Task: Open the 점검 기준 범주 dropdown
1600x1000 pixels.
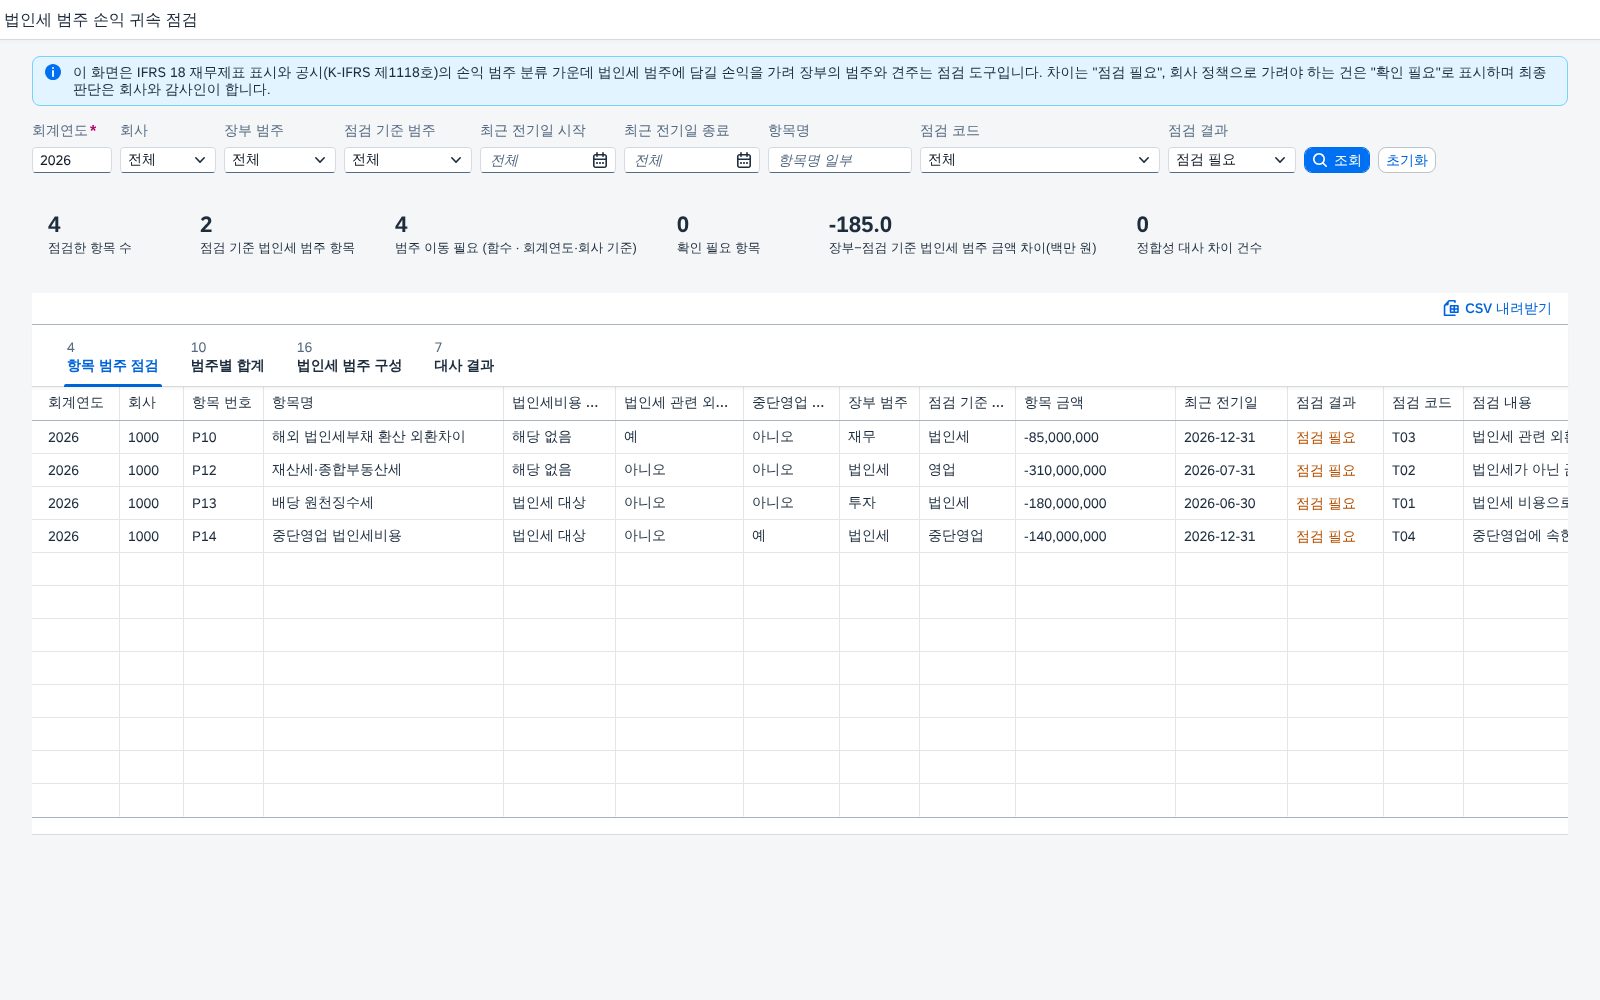Action: 407,160
